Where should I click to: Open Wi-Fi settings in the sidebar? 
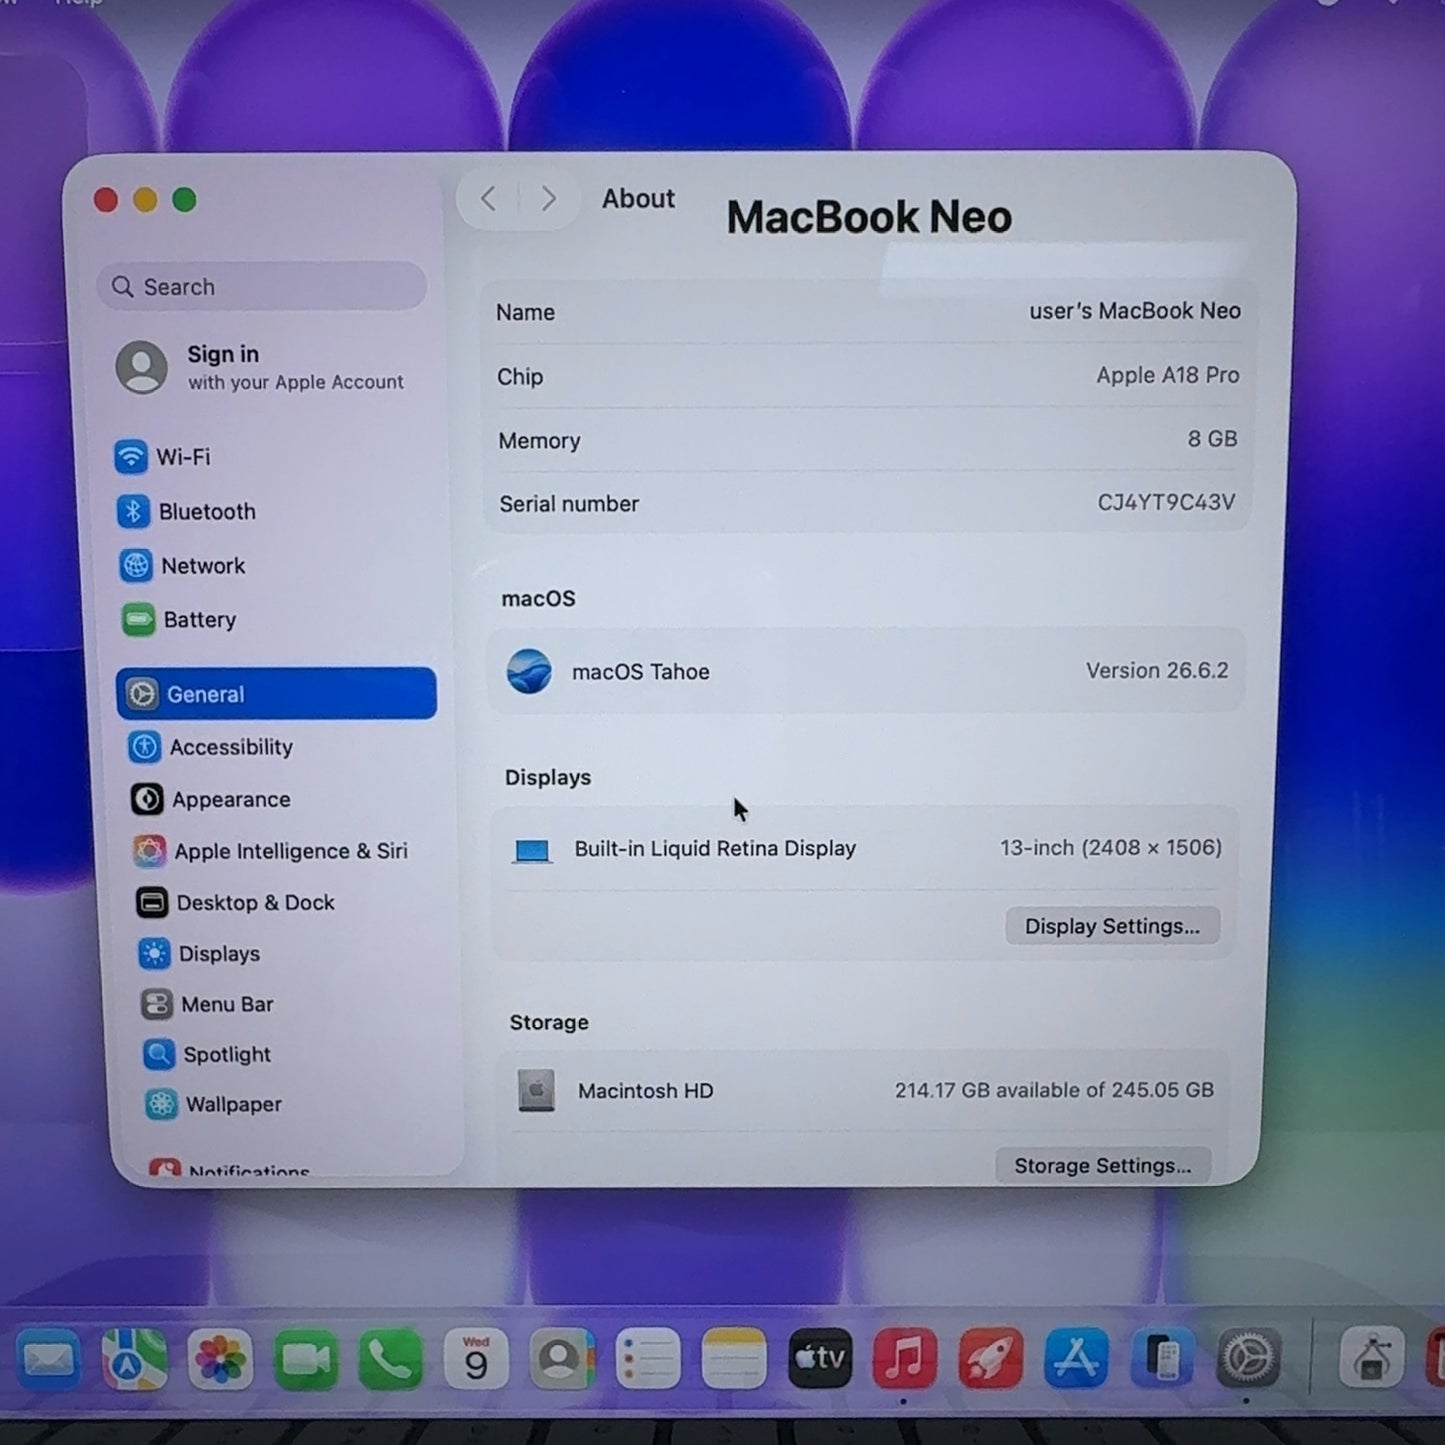163,457
